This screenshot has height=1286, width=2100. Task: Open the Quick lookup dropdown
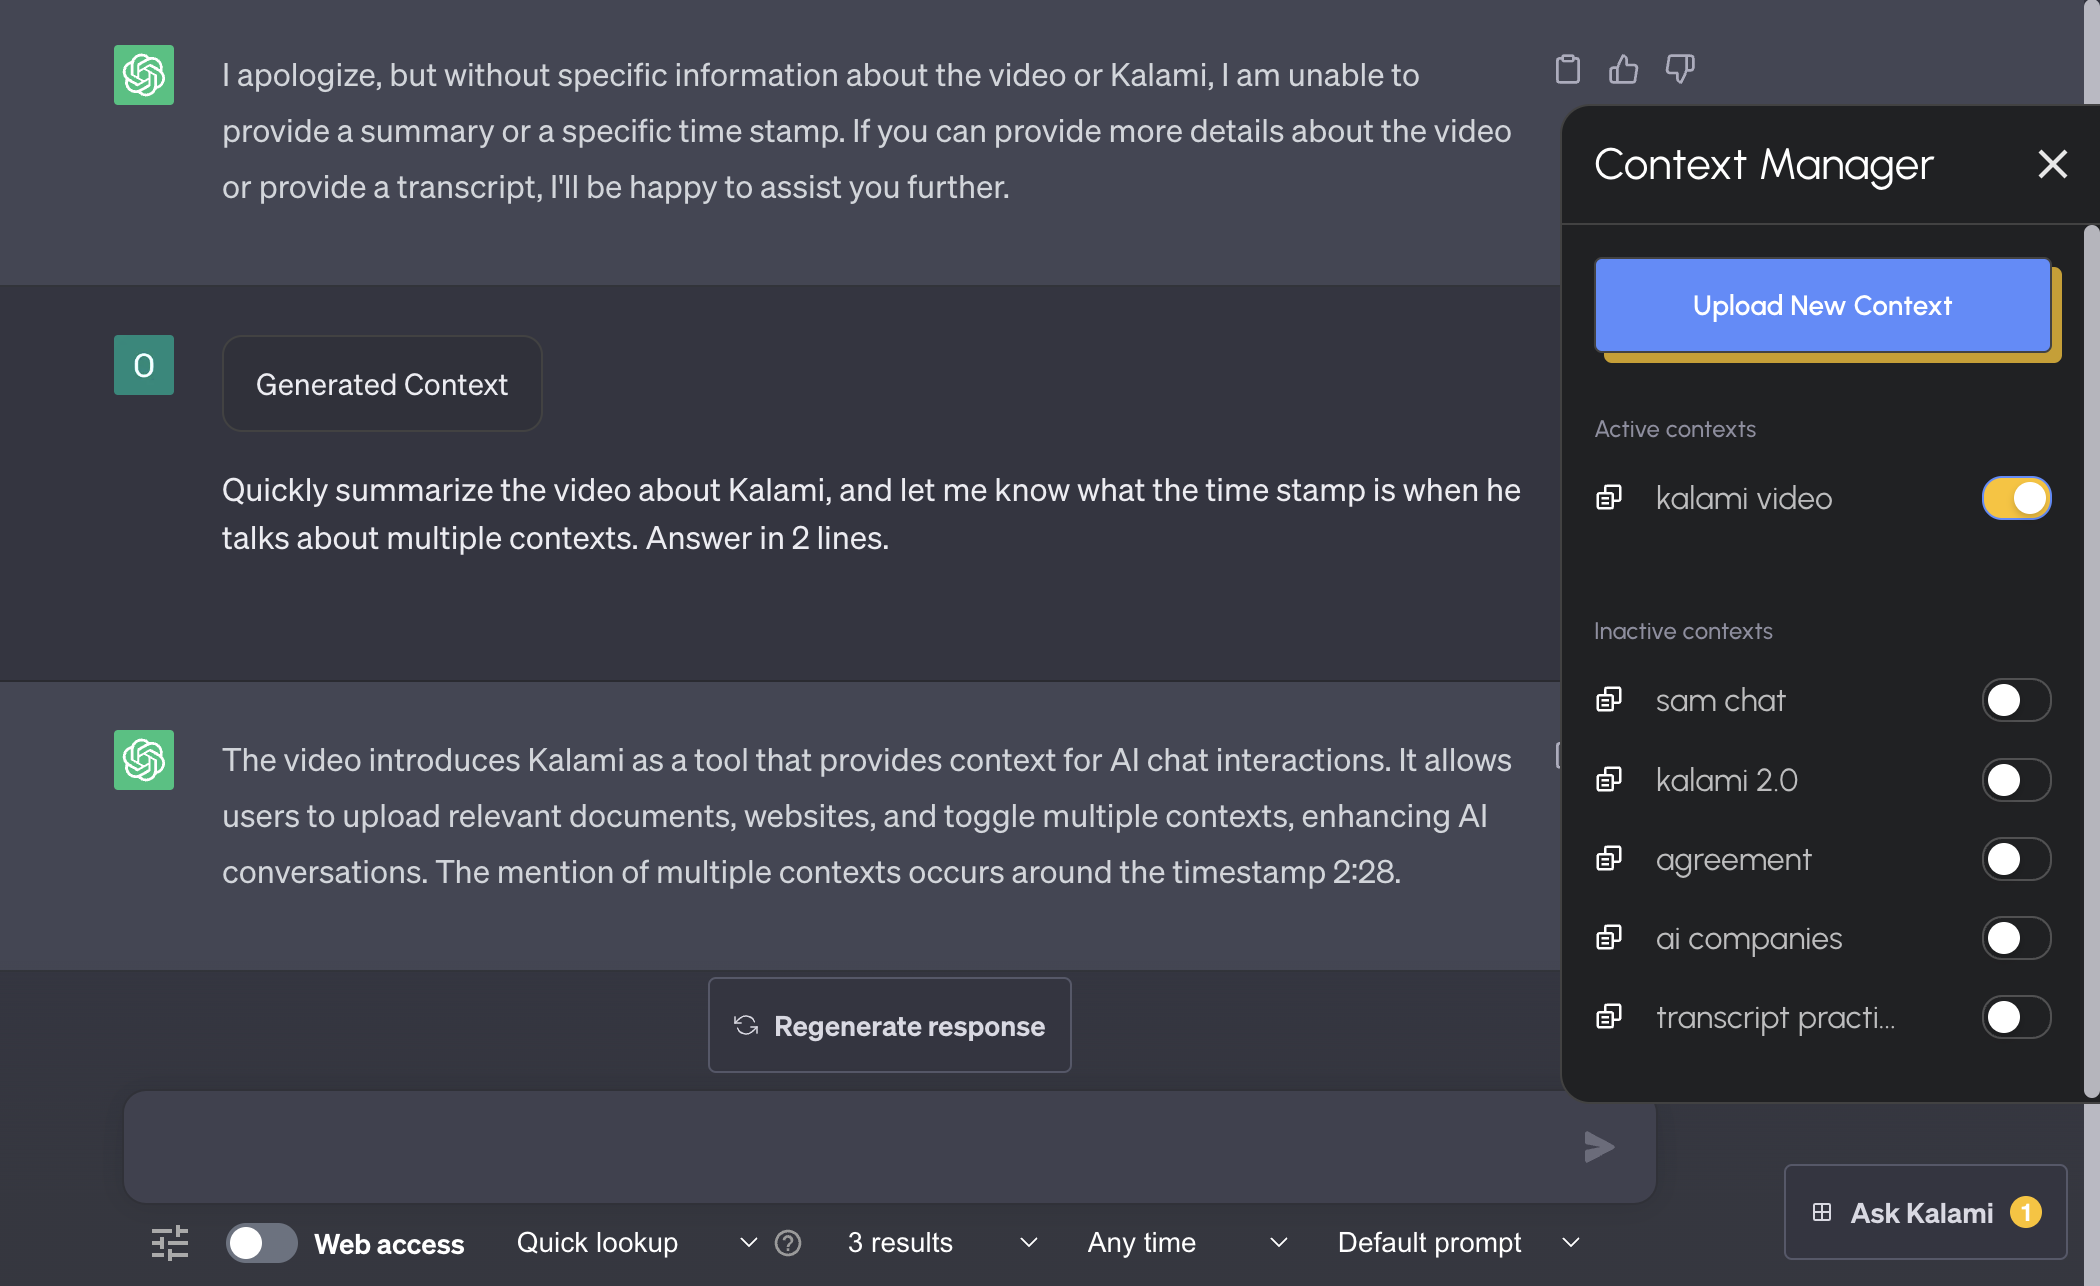click(x=635, y=1242)
